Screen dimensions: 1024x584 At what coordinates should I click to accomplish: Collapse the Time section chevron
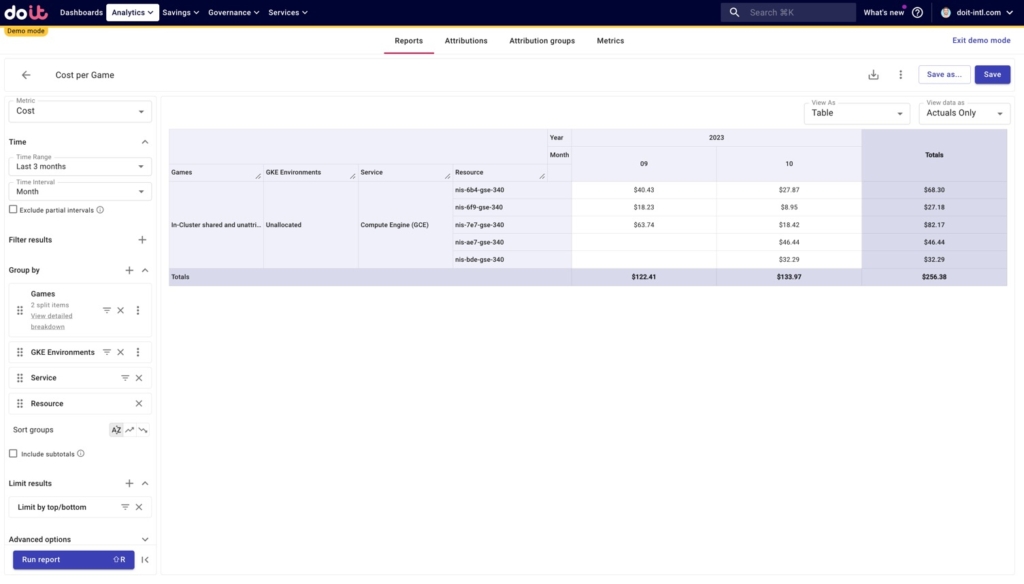145,142
